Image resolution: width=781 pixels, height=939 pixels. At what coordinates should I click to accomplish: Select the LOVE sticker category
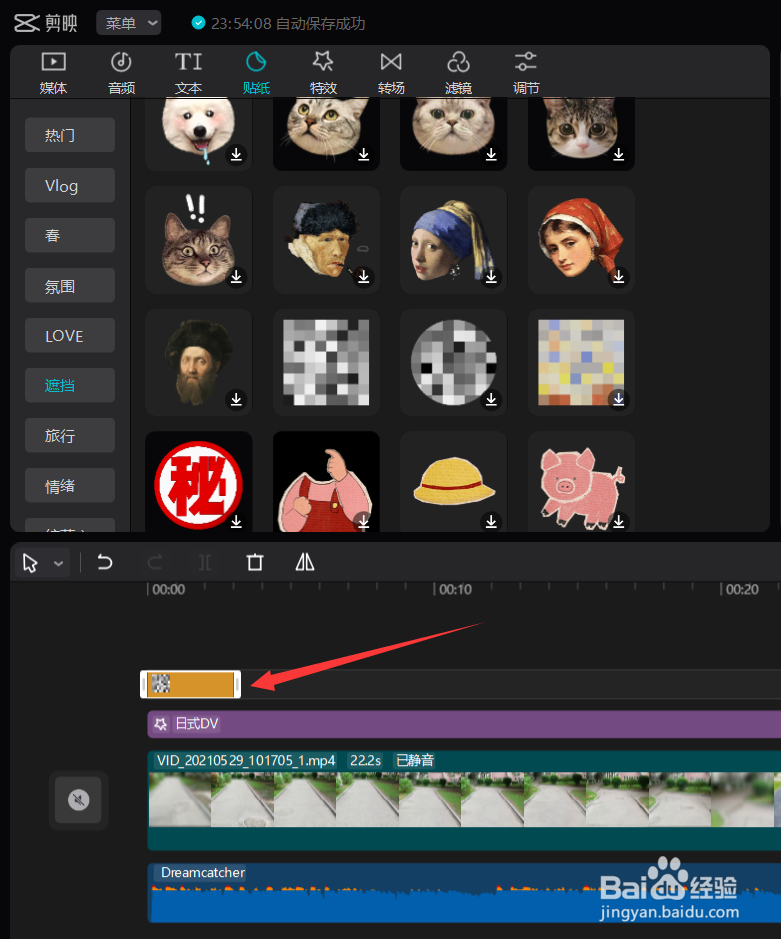[69, 335]
